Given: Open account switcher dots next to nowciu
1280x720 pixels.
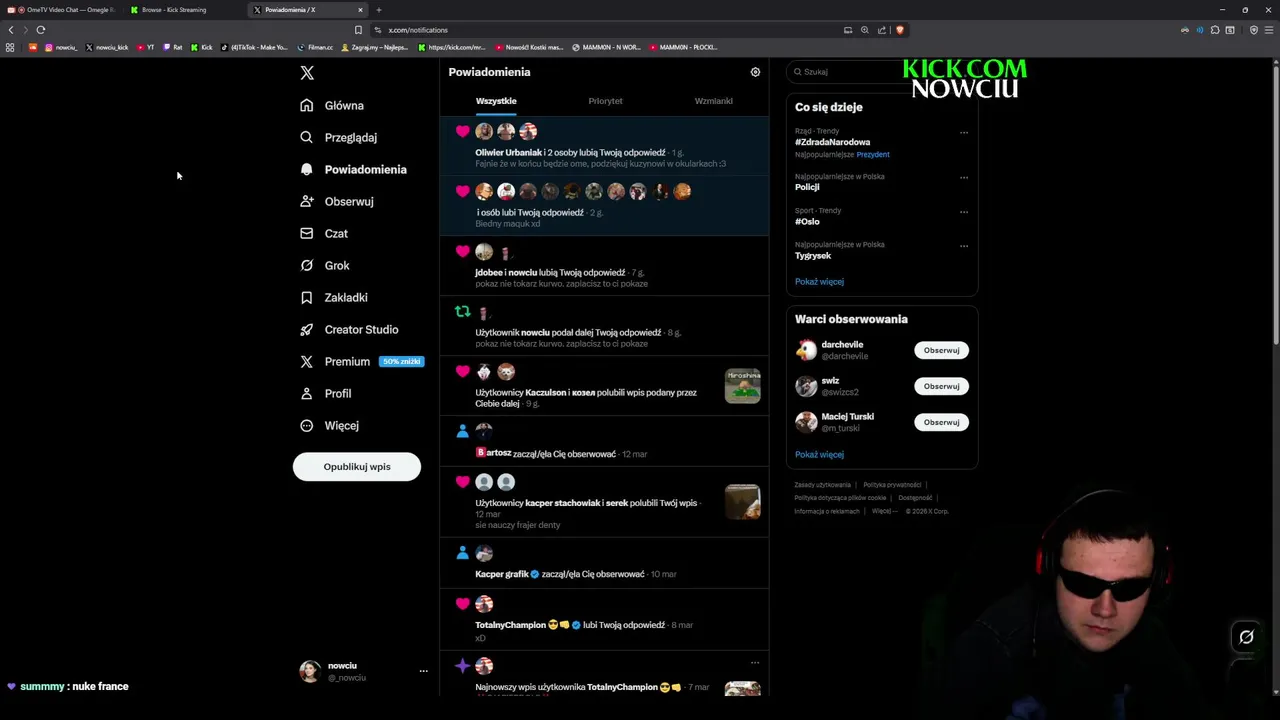Looking at the screenshot, I should (423, 671).
